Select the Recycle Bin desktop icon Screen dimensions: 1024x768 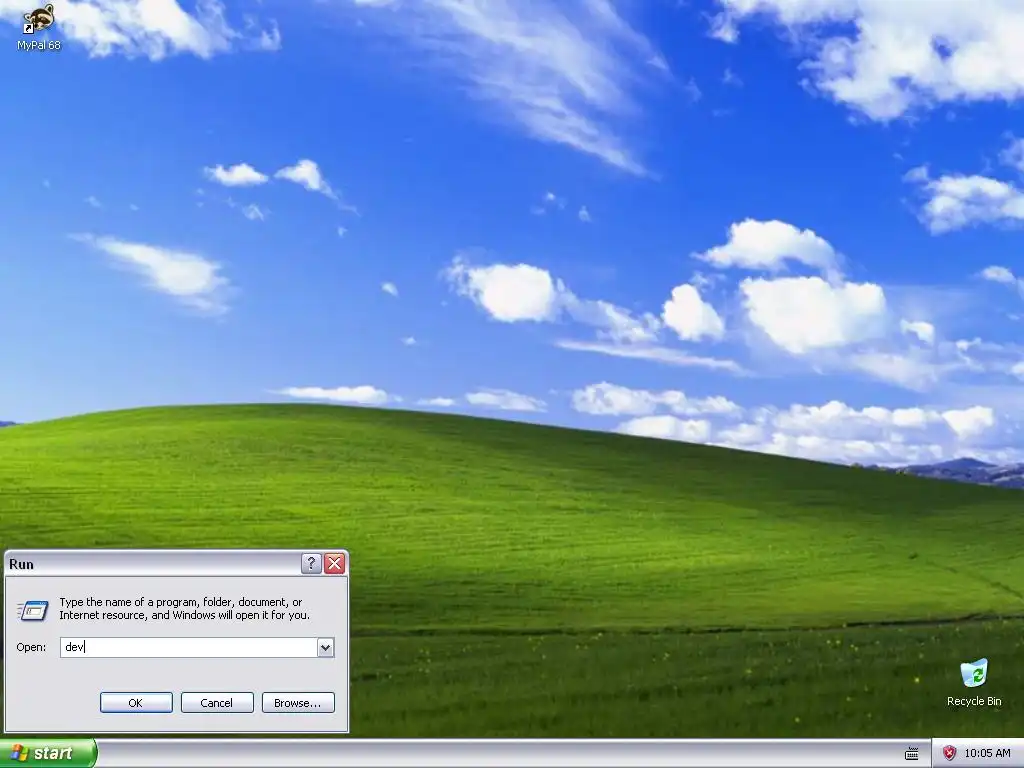(x=974, y=682)
